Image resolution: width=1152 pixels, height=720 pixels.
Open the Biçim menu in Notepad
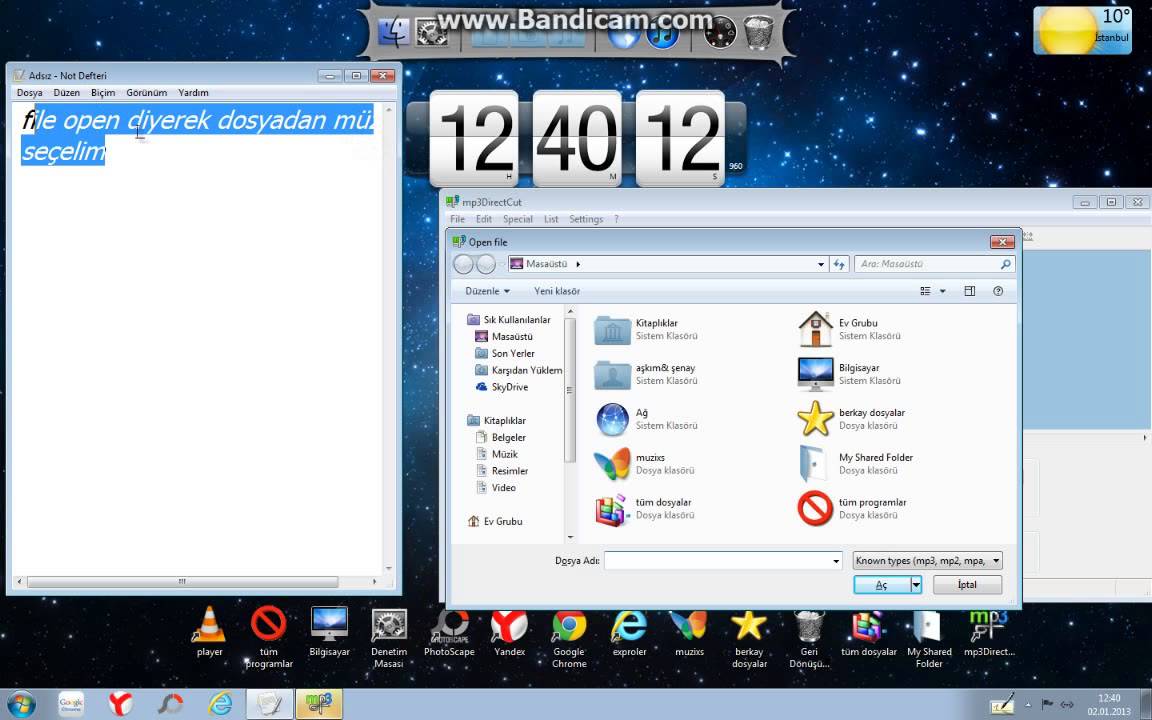(103, 93)
